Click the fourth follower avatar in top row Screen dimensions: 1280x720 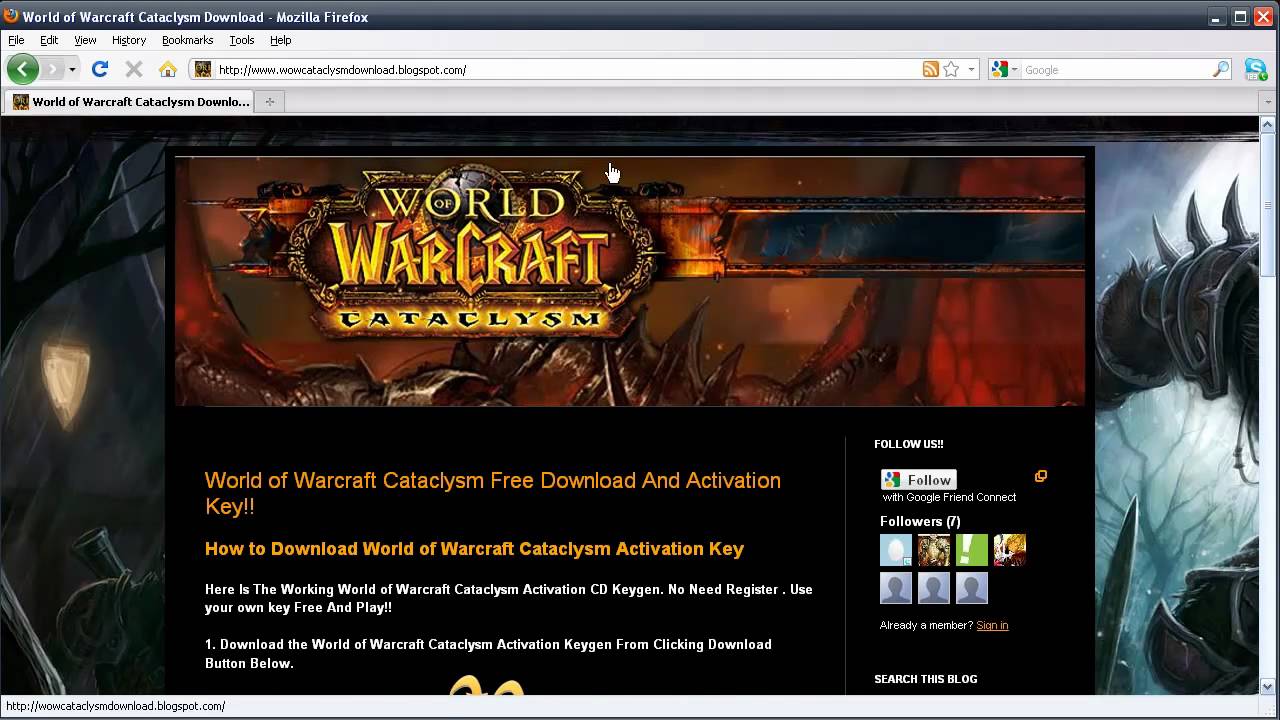(1010, 550)
